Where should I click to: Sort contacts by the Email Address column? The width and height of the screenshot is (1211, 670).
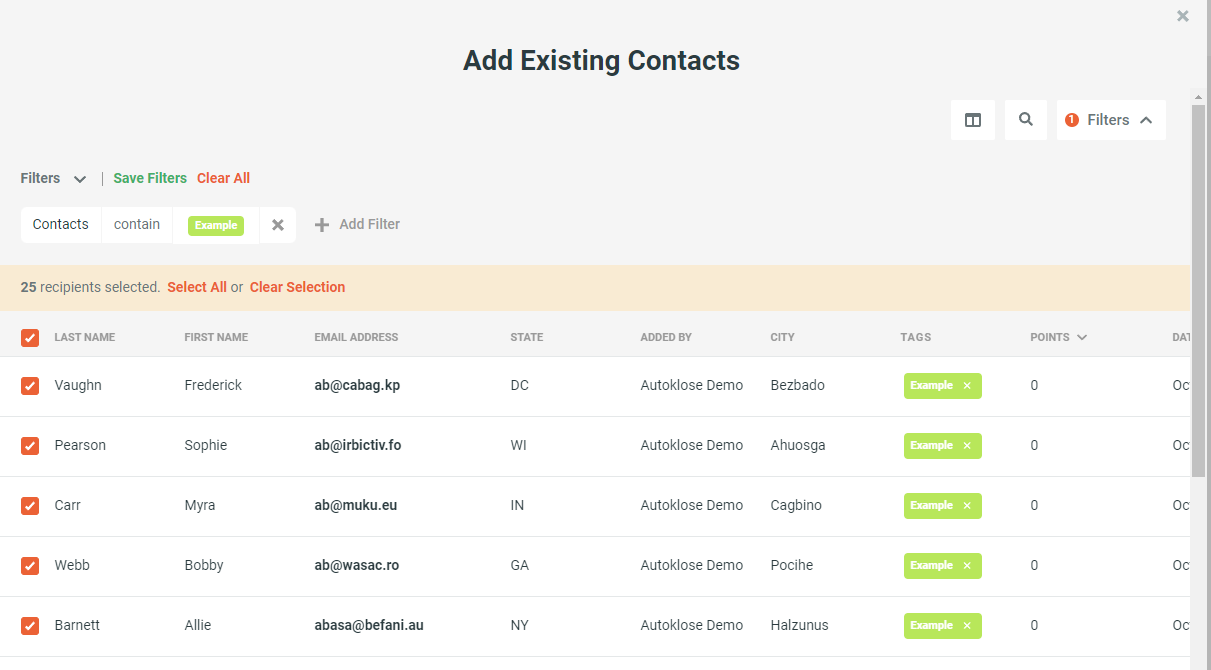(x=356, y=337)
